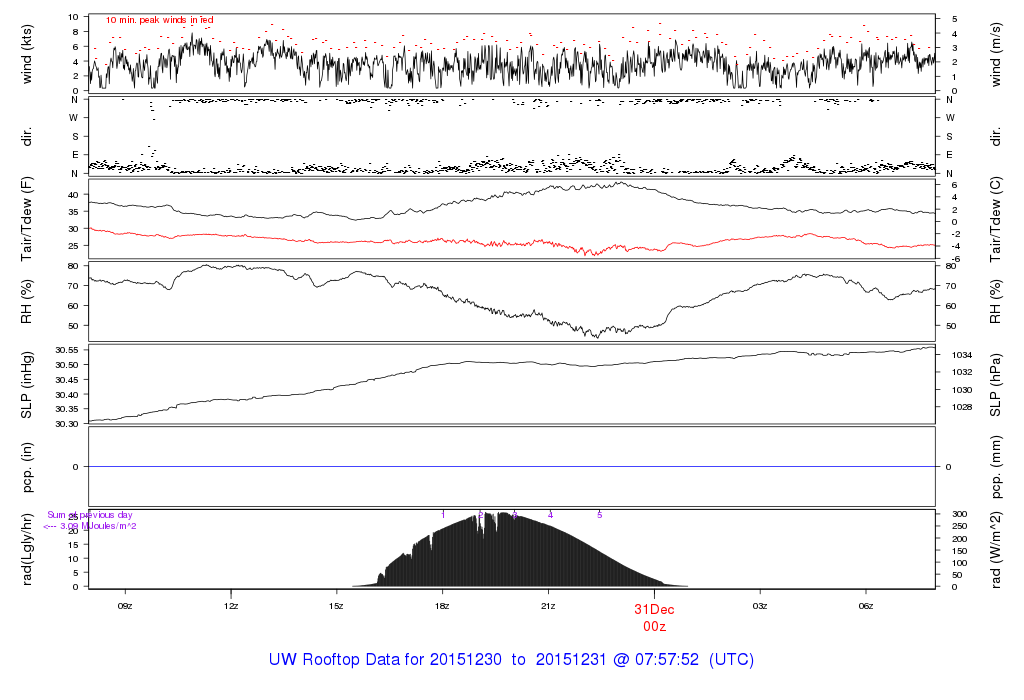Select the 21z time axis tick label
The height and width of the screenshot is (700, 1024).
(x=548, y=605)
